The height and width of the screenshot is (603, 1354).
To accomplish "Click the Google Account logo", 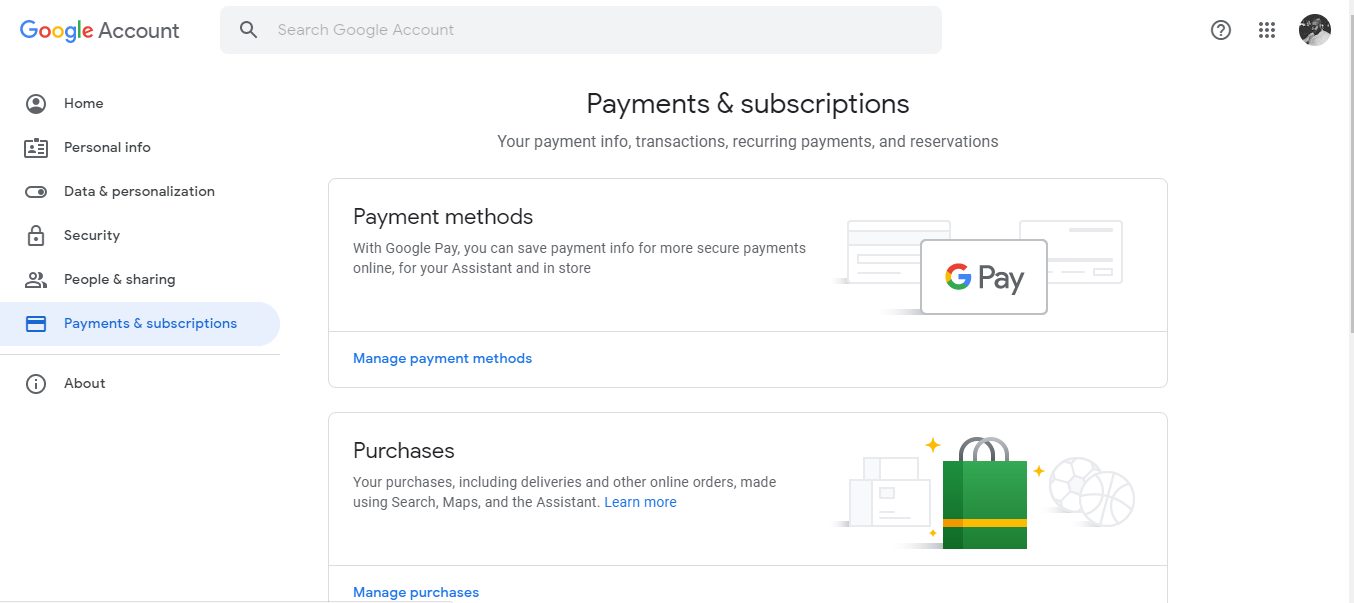I will 98,31.
